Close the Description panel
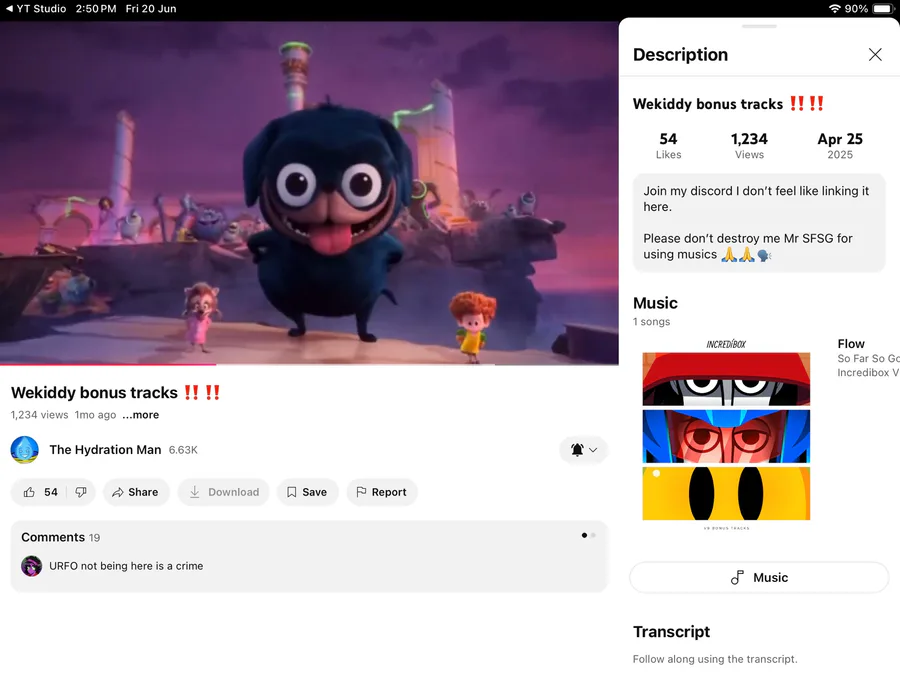This screenshot has width=900, height=675. 875,55
